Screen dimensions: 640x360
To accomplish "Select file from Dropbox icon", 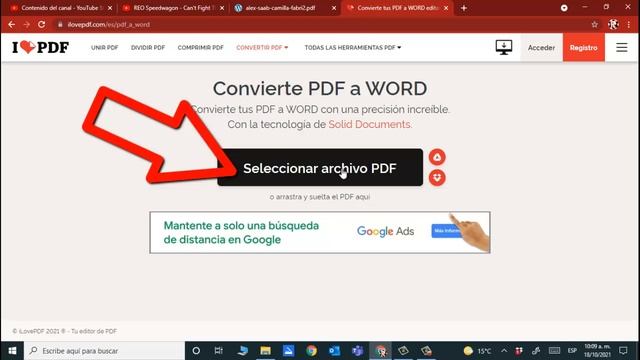I will click(x=437, y=178).
